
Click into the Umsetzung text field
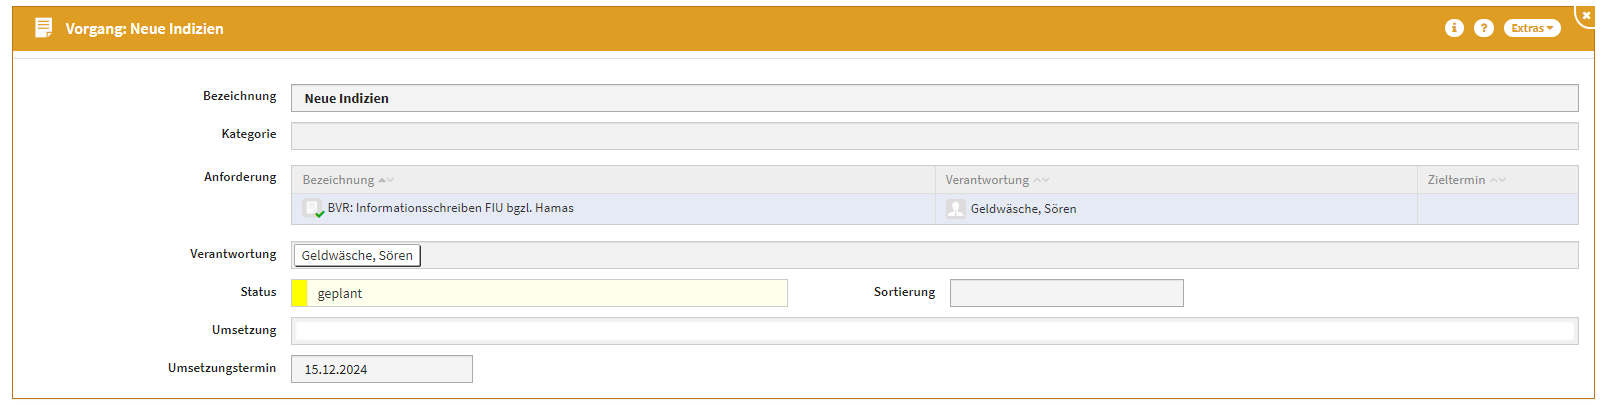click(x=934, y=331)
